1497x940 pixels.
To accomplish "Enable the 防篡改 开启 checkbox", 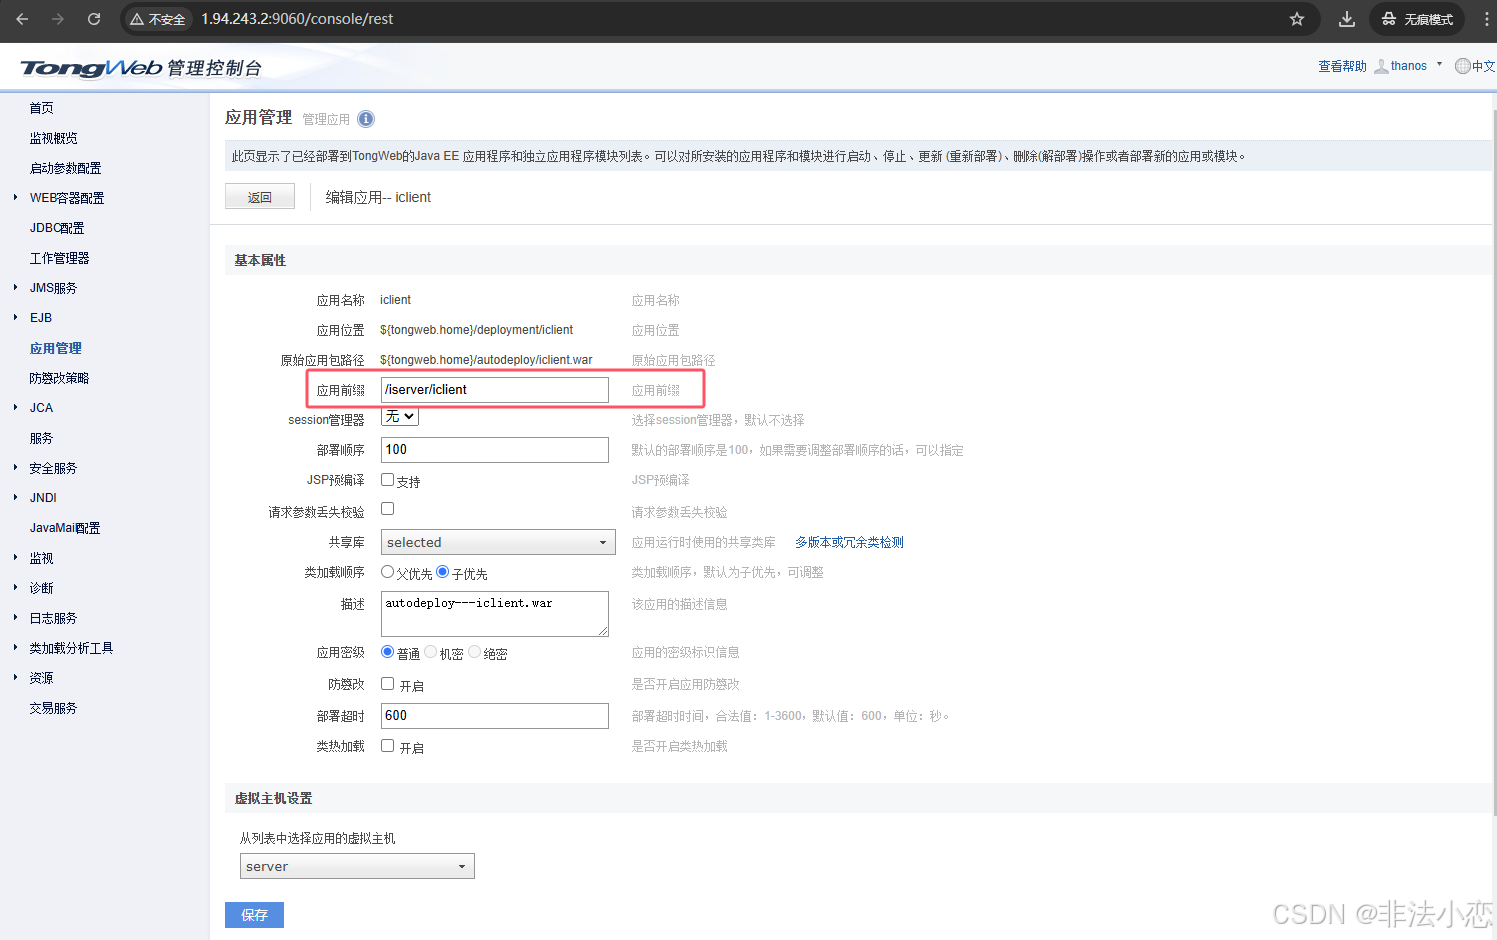I will pos(388,684).
